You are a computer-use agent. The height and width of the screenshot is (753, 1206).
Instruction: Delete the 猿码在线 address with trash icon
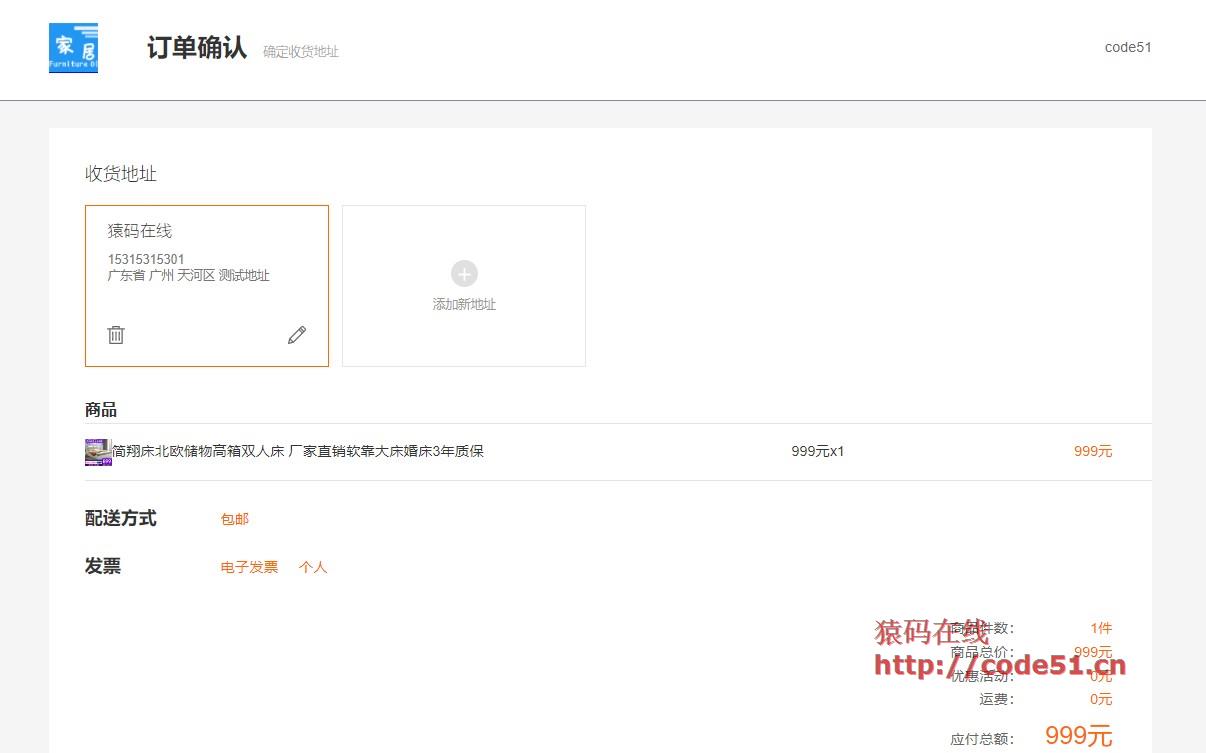click(116, 335)
